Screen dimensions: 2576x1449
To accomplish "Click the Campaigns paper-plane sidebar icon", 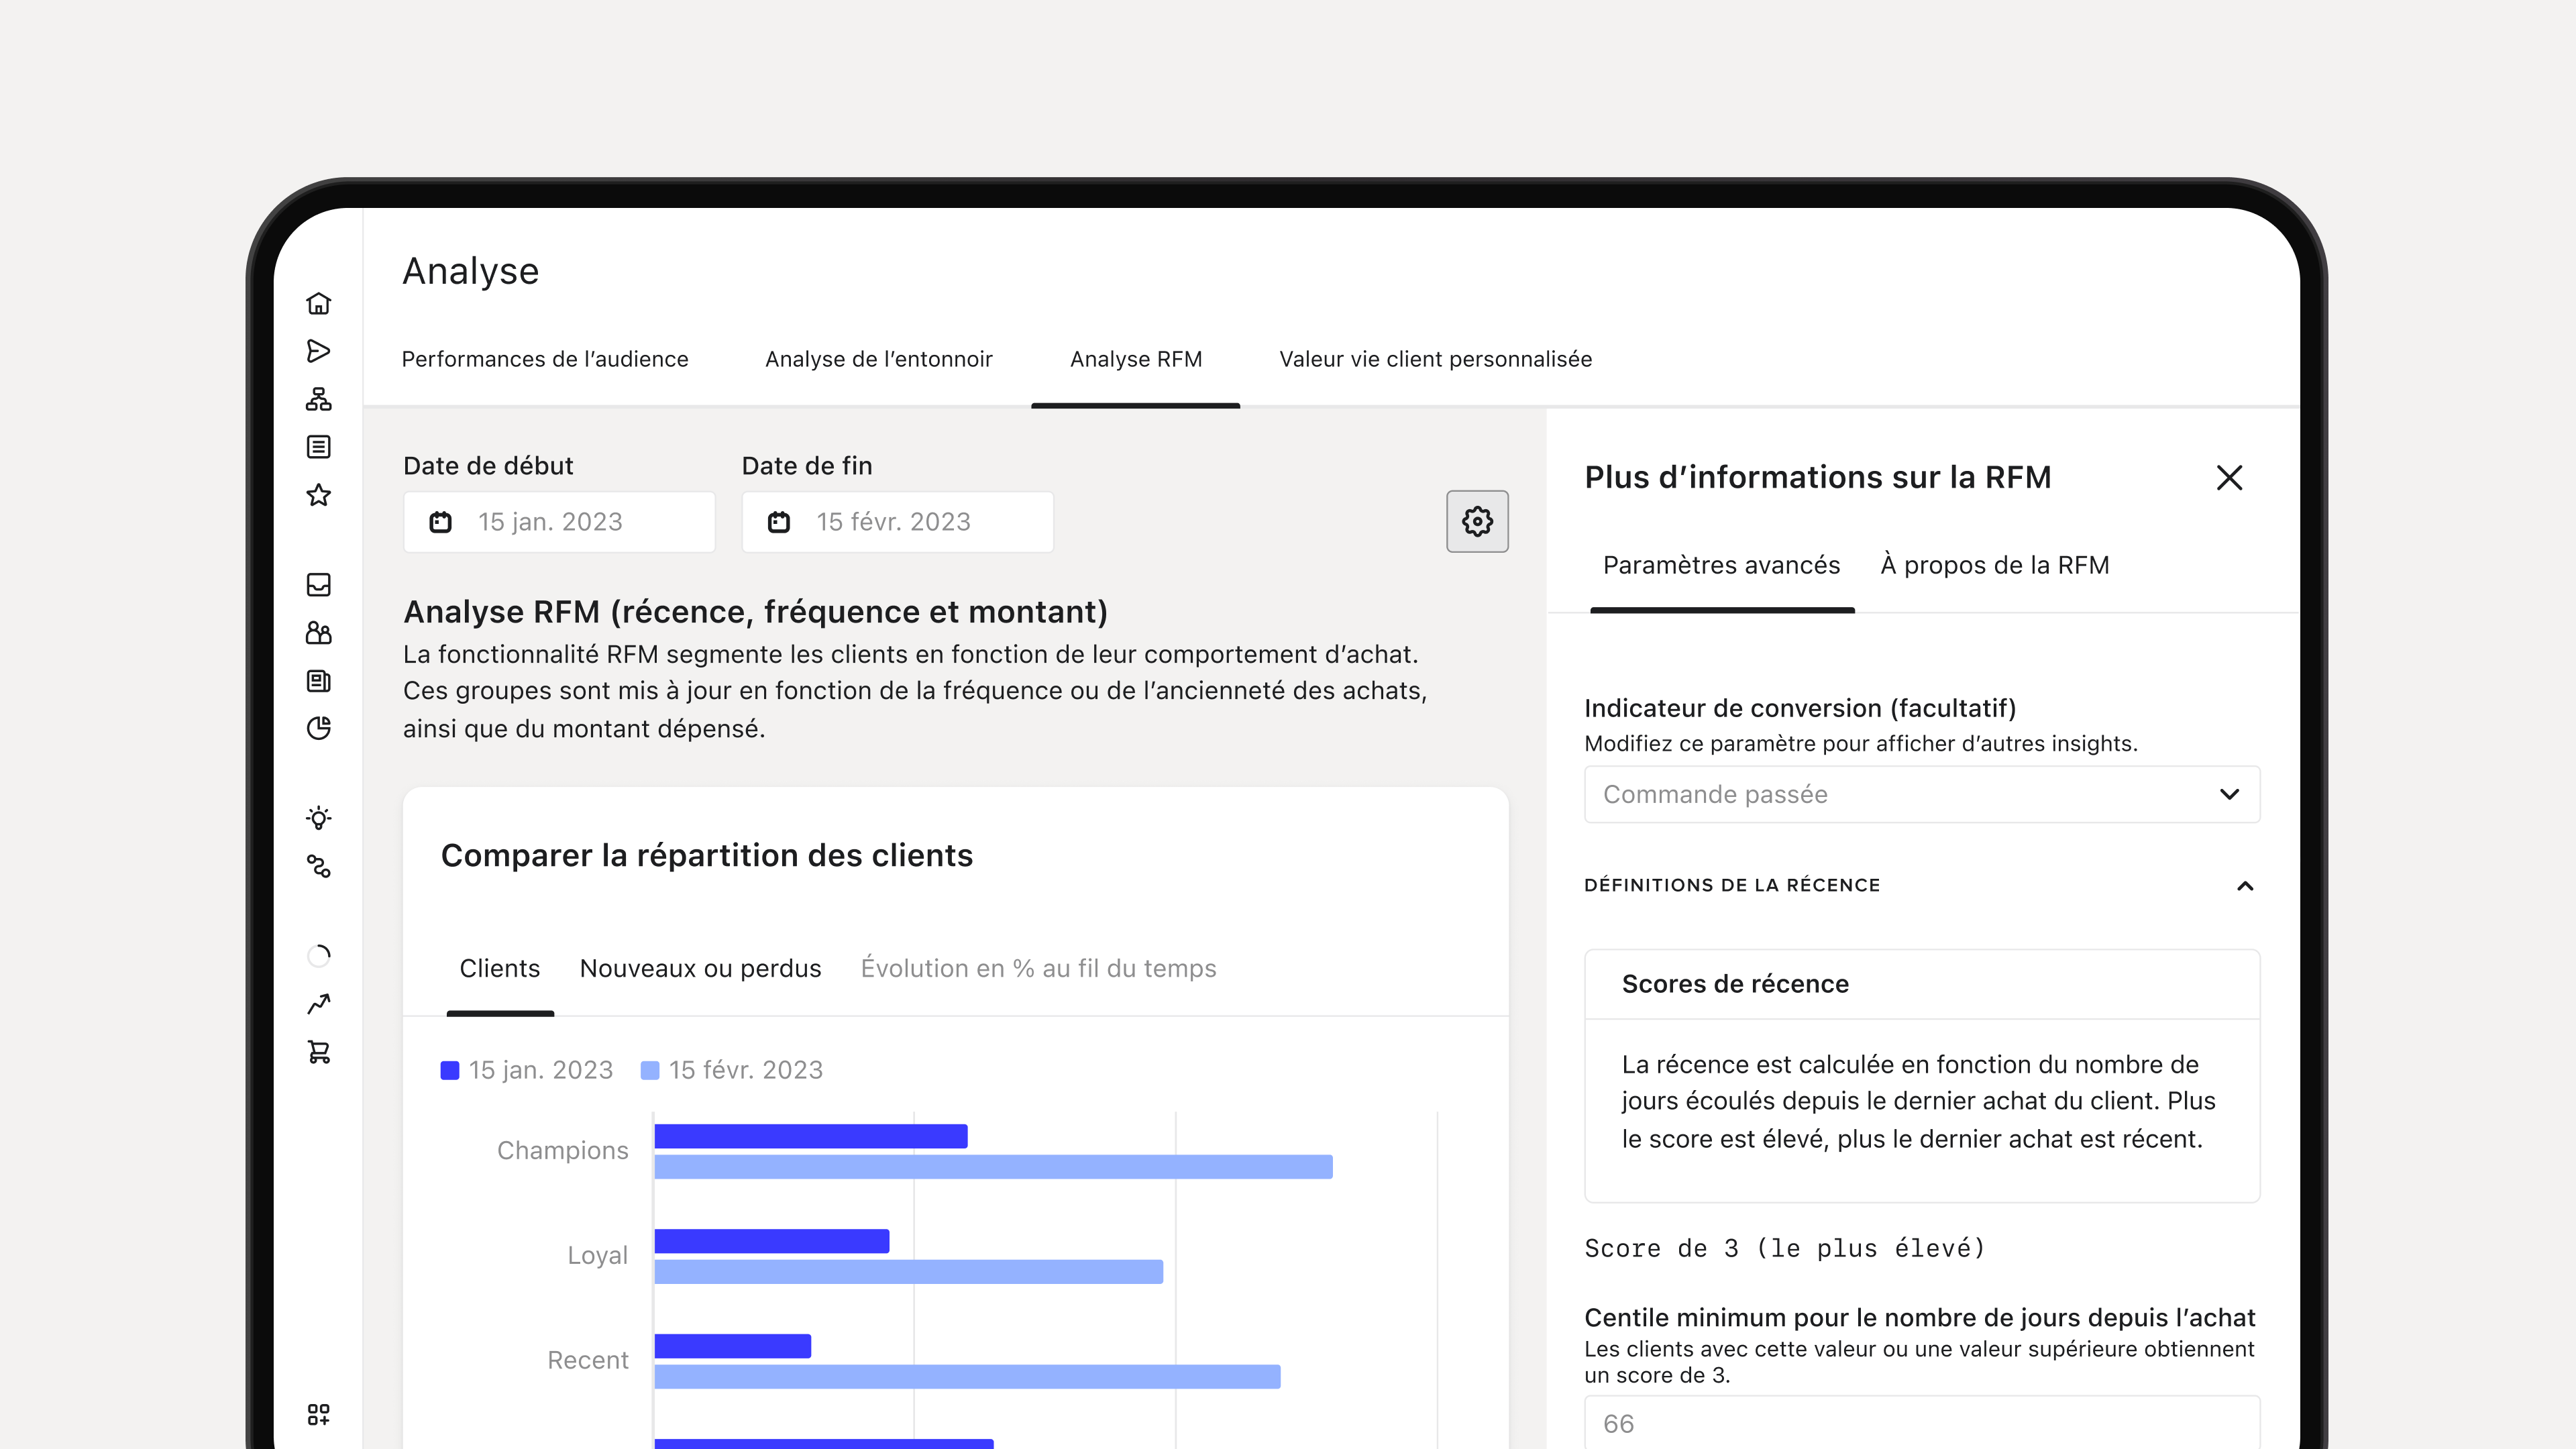I will point(318,351).
